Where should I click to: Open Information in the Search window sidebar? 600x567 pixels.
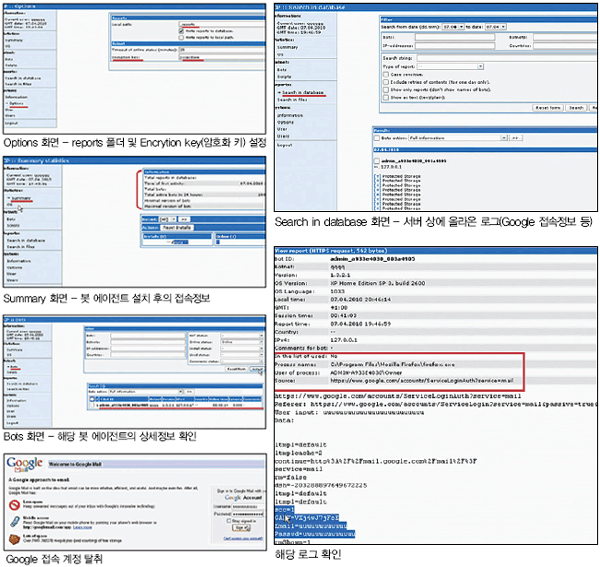coord(290,116)
